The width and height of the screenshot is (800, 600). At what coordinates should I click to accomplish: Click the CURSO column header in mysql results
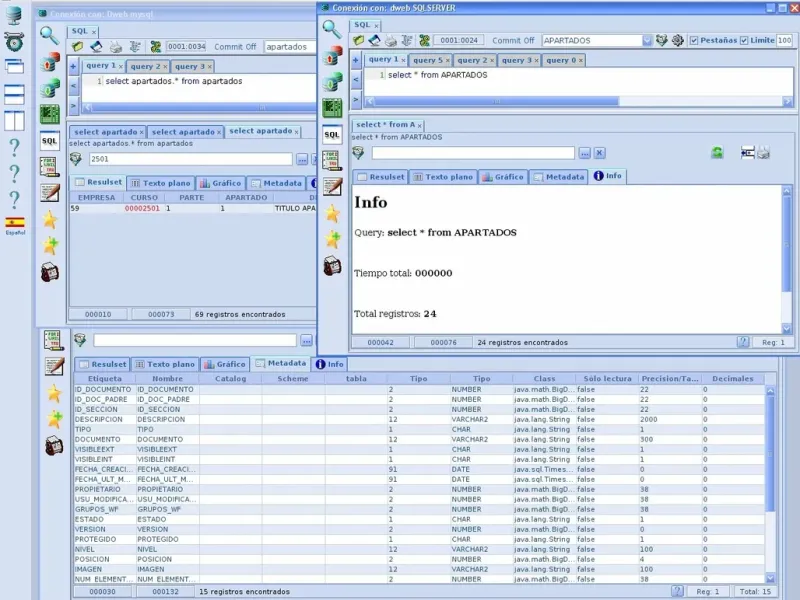[144, 197]
